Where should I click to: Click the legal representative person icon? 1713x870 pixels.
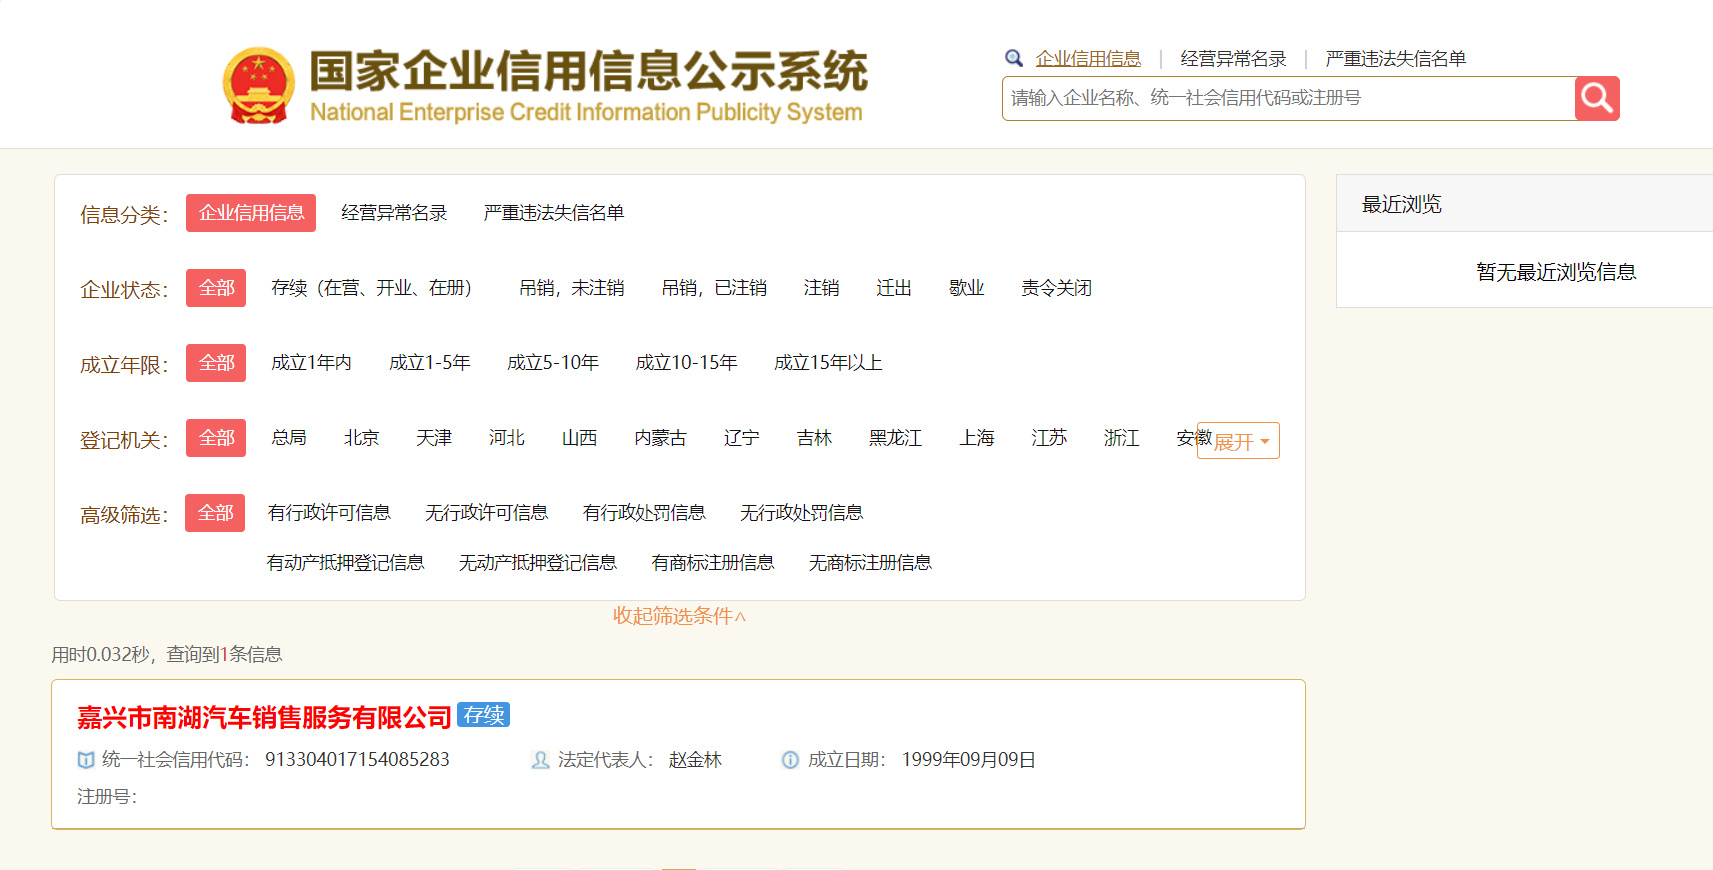[540, 760]
